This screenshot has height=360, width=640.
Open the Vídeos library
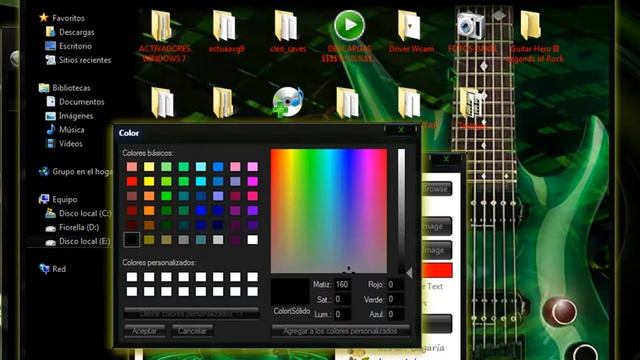[64, 144]
